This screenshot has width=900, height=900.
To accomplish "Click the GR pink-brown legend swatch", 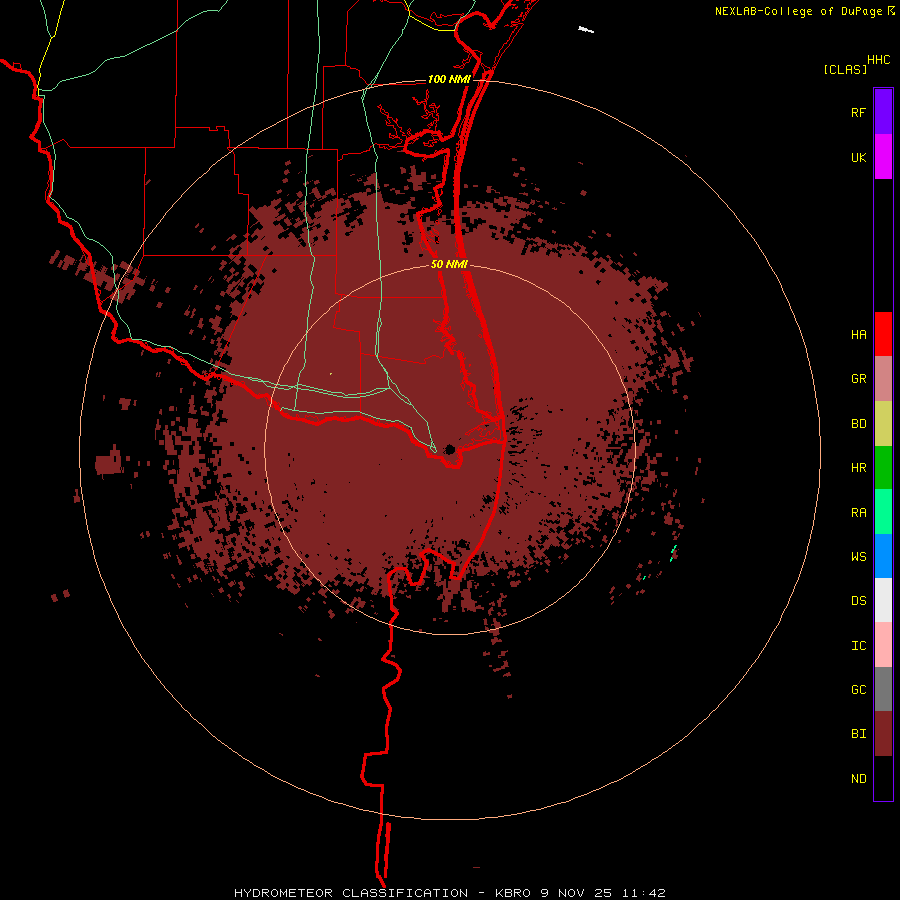I will click(883, 379).
